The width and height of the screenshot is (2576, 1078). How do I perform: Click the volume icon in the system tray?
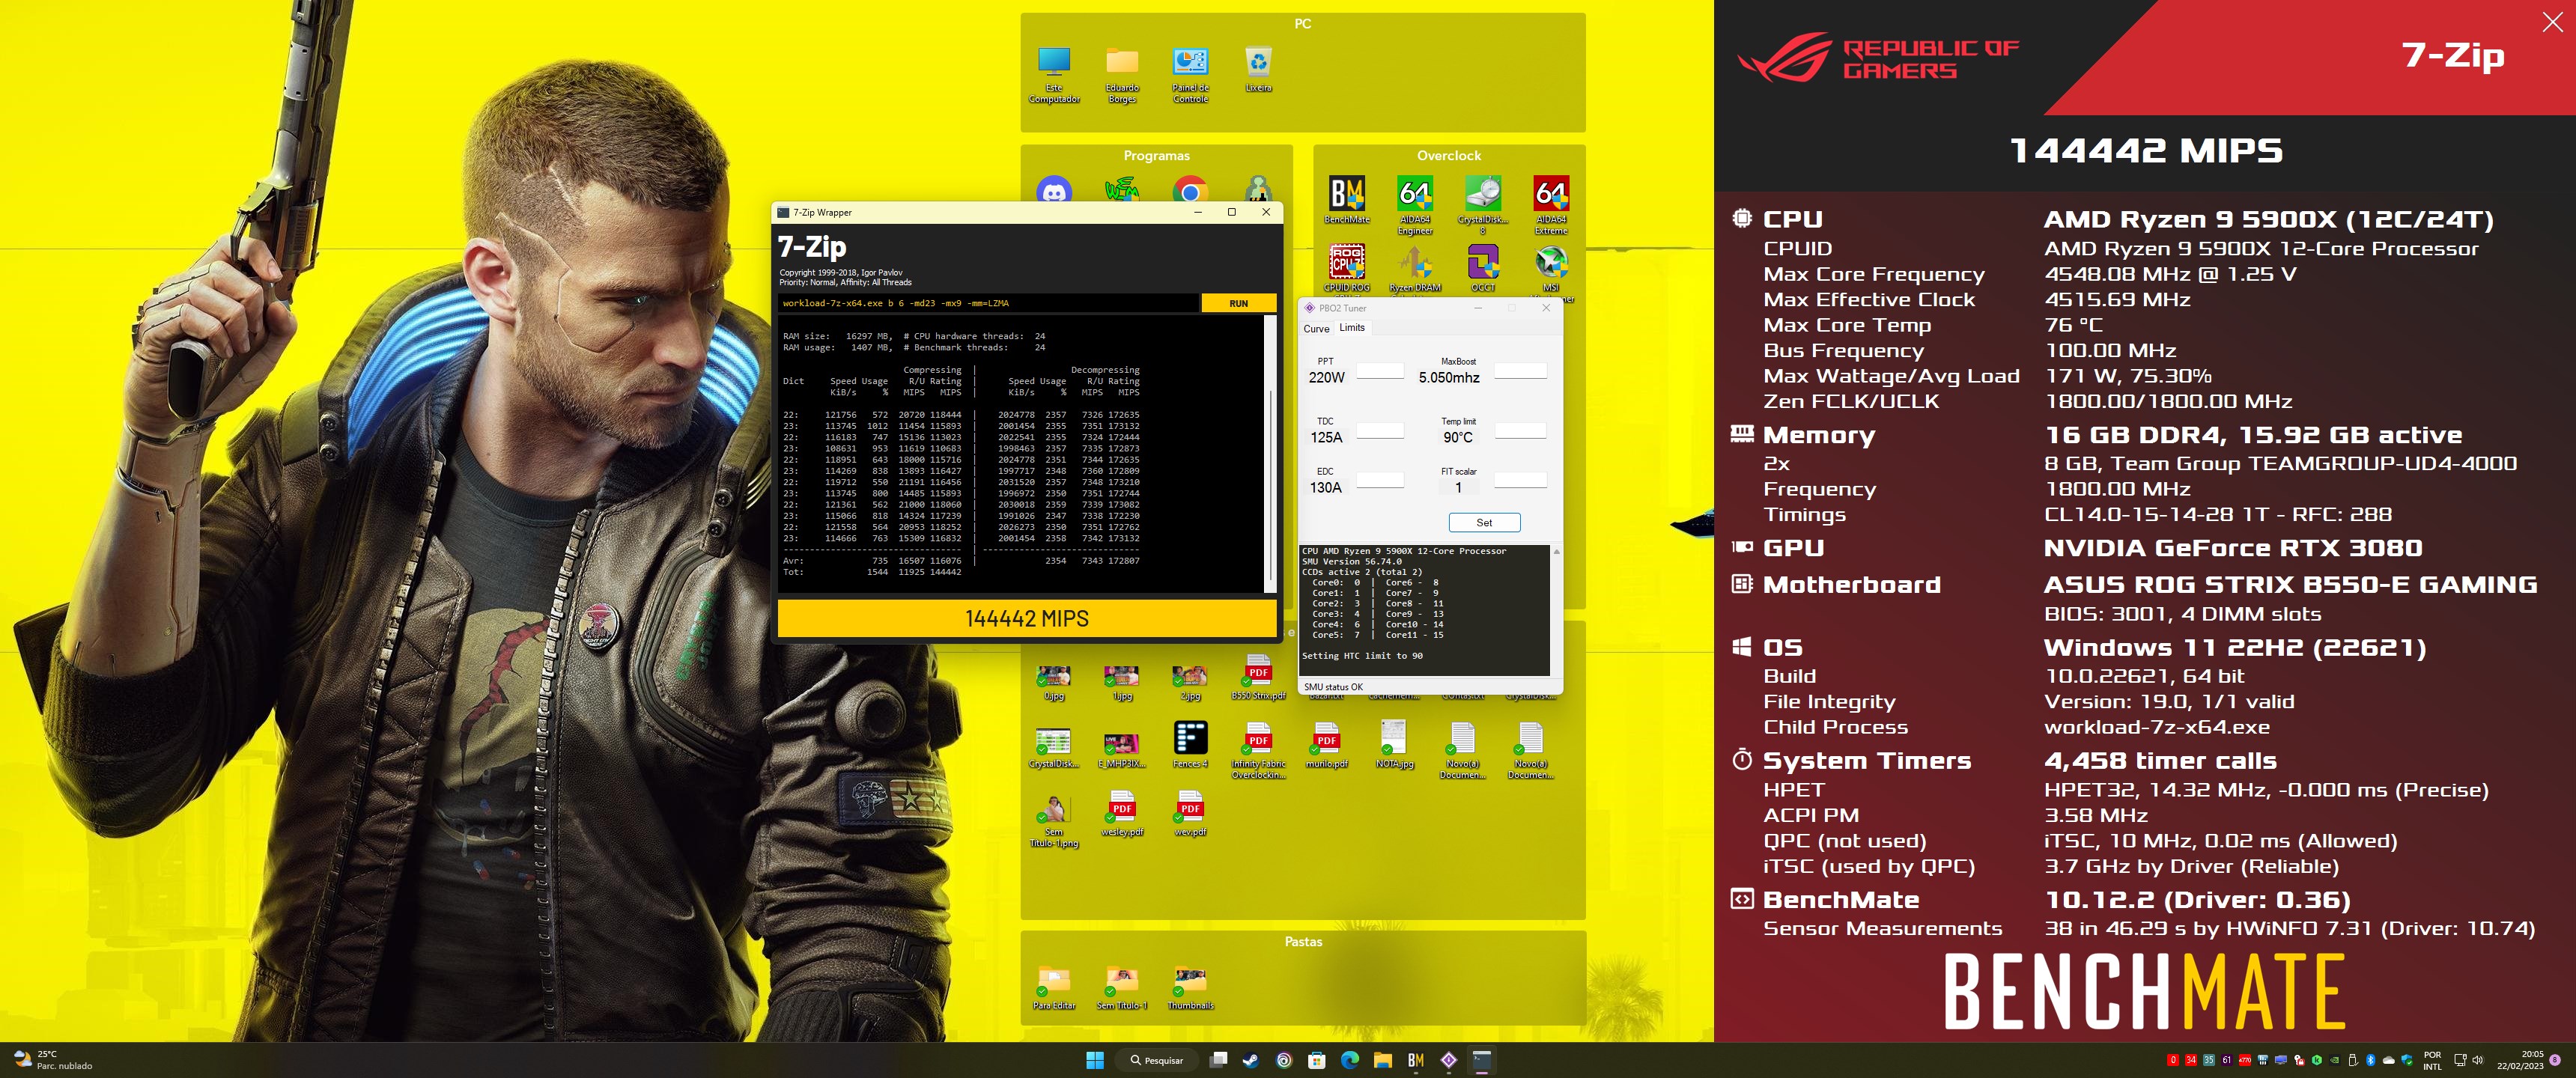tap(2478, 1060)
